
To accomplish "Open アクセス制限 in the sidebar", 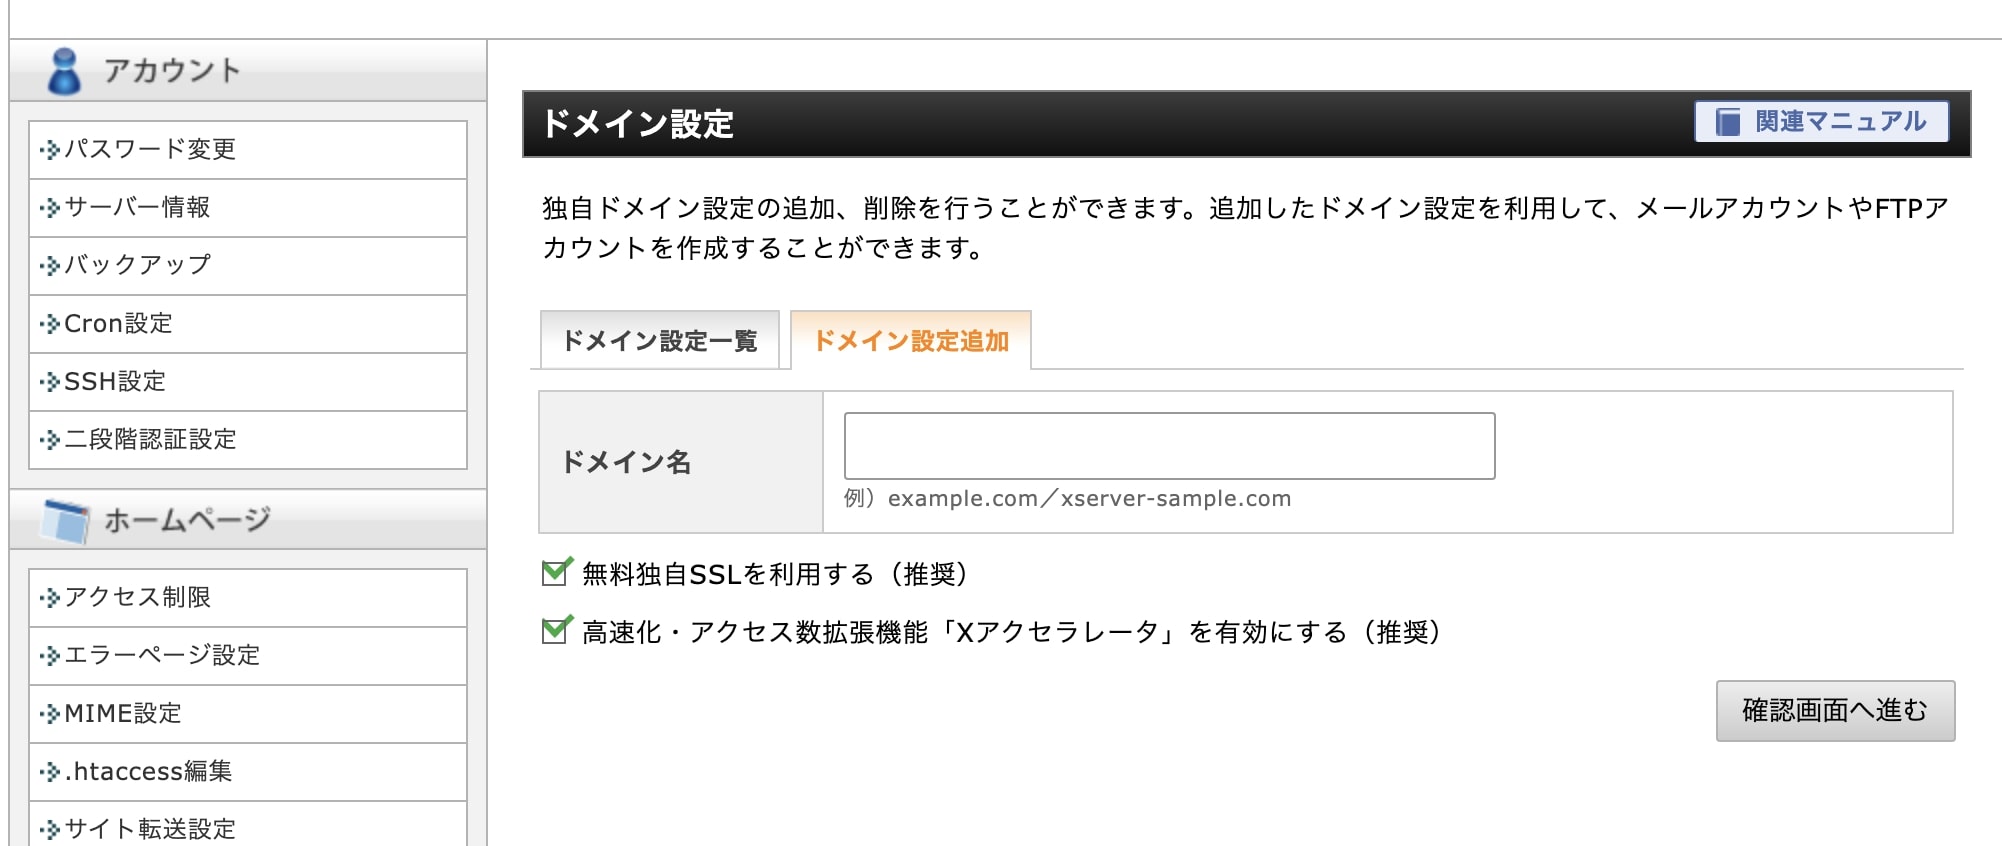I will coord(137,598).
